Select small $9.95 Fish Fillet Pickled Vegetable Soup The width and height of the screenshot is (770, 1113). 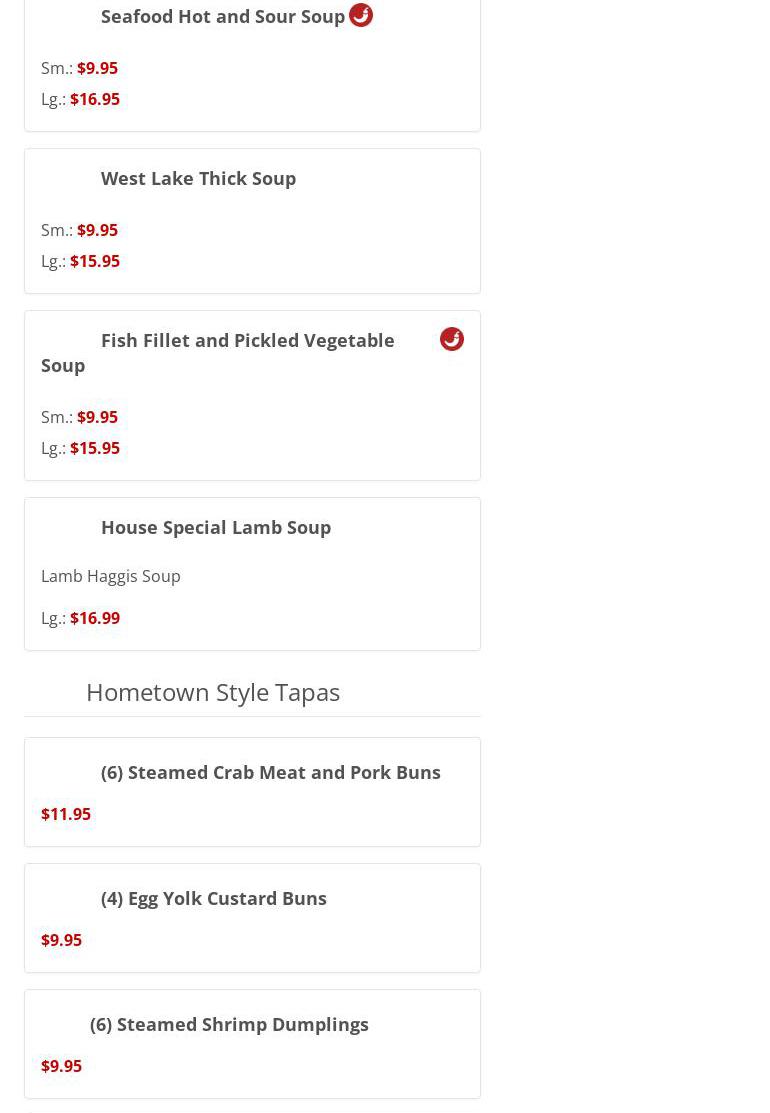click(97, 417)
